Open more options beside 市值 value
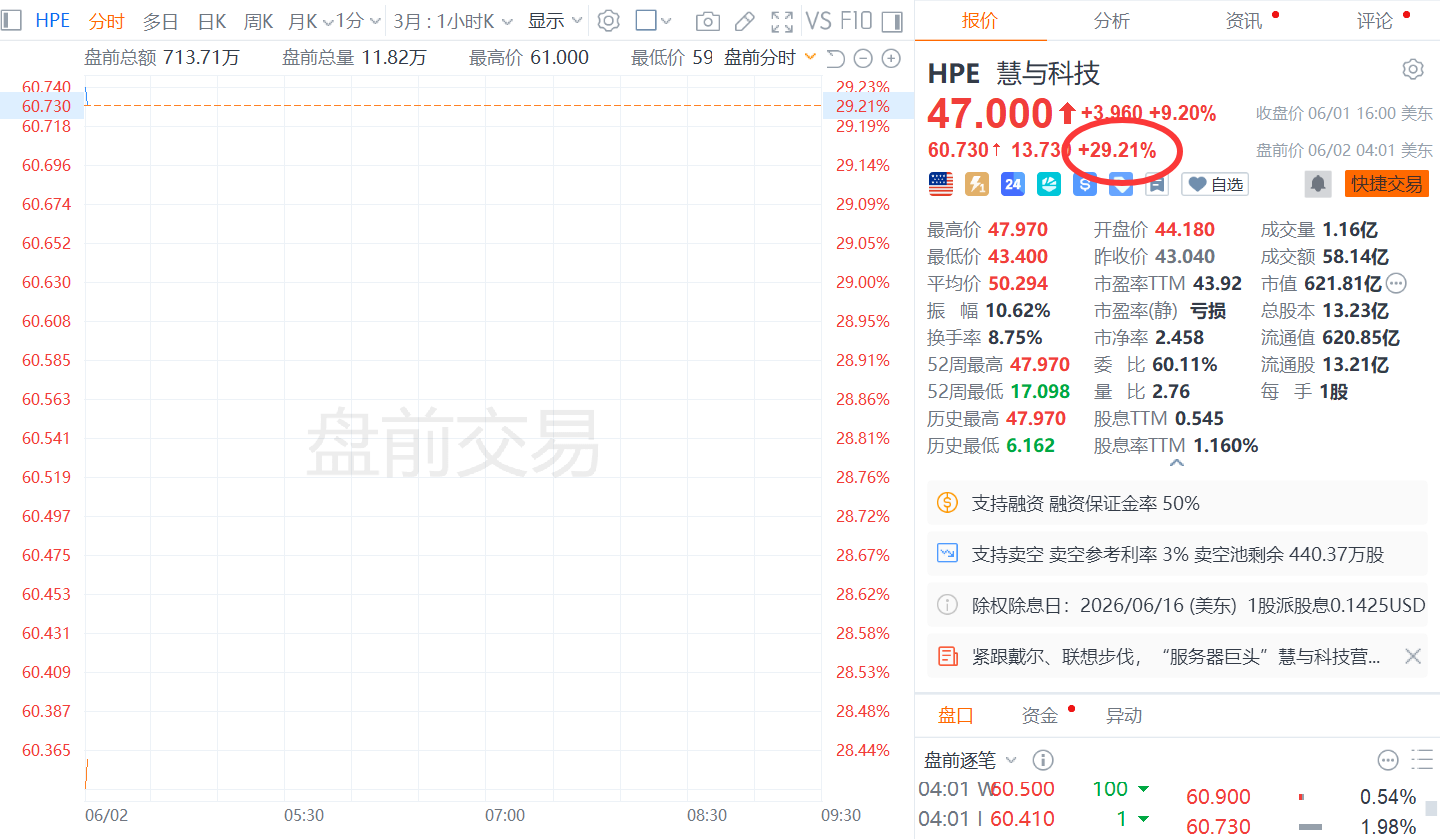The width and height of the screenshot is (1441, 839). coord(1397,284)
